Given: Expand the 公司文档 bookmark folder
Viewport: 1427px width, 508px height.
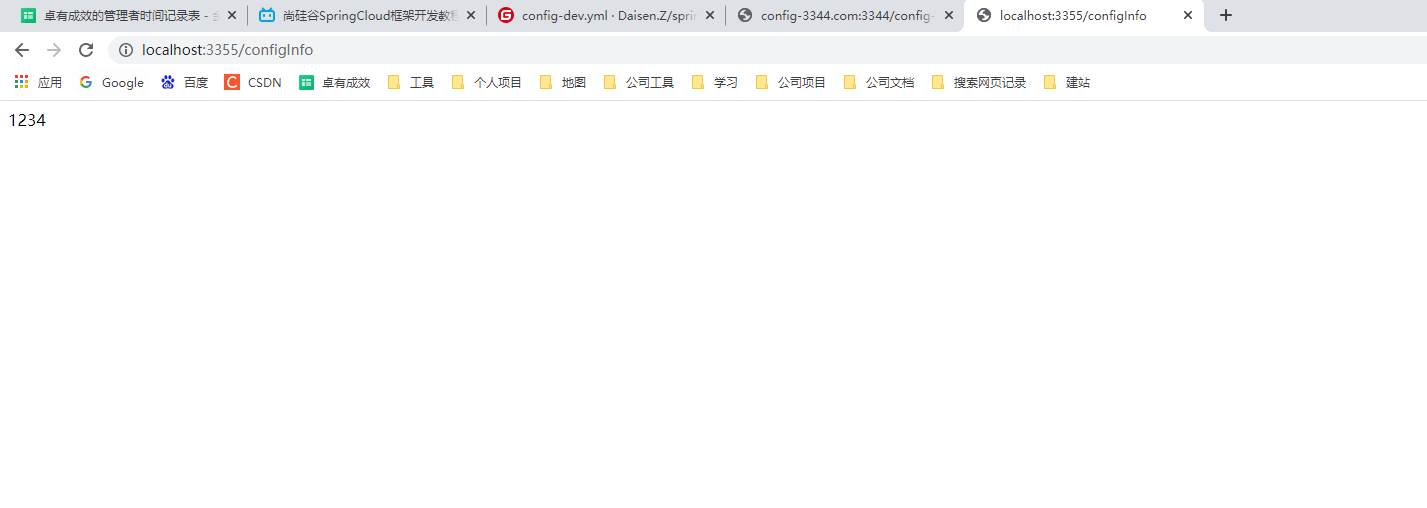Looking at the screenshot, I should pyautogui.click(x=878, y=83).
